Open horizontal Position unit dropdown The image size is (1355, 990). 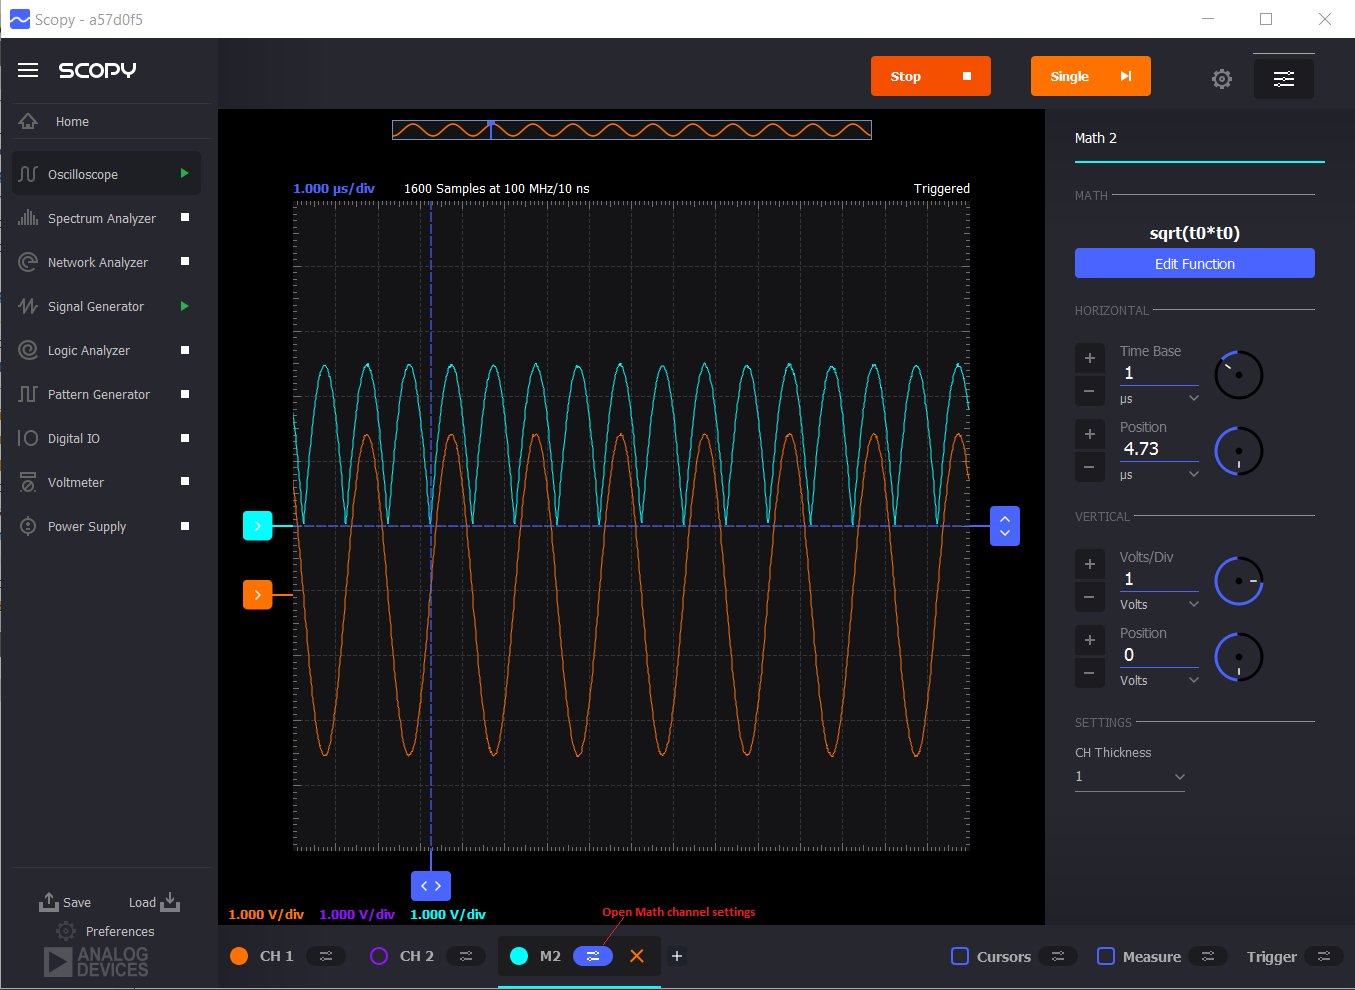click(x=1159, y=474)
